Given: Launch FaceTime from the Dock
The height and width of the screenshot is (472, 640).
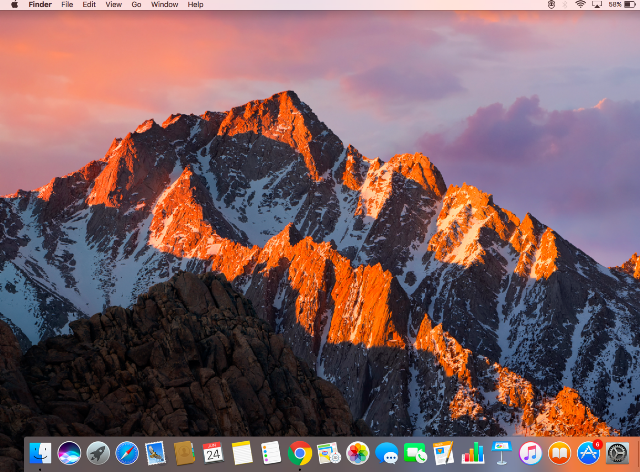Looking at the screenshot, I should pos(415,453).
